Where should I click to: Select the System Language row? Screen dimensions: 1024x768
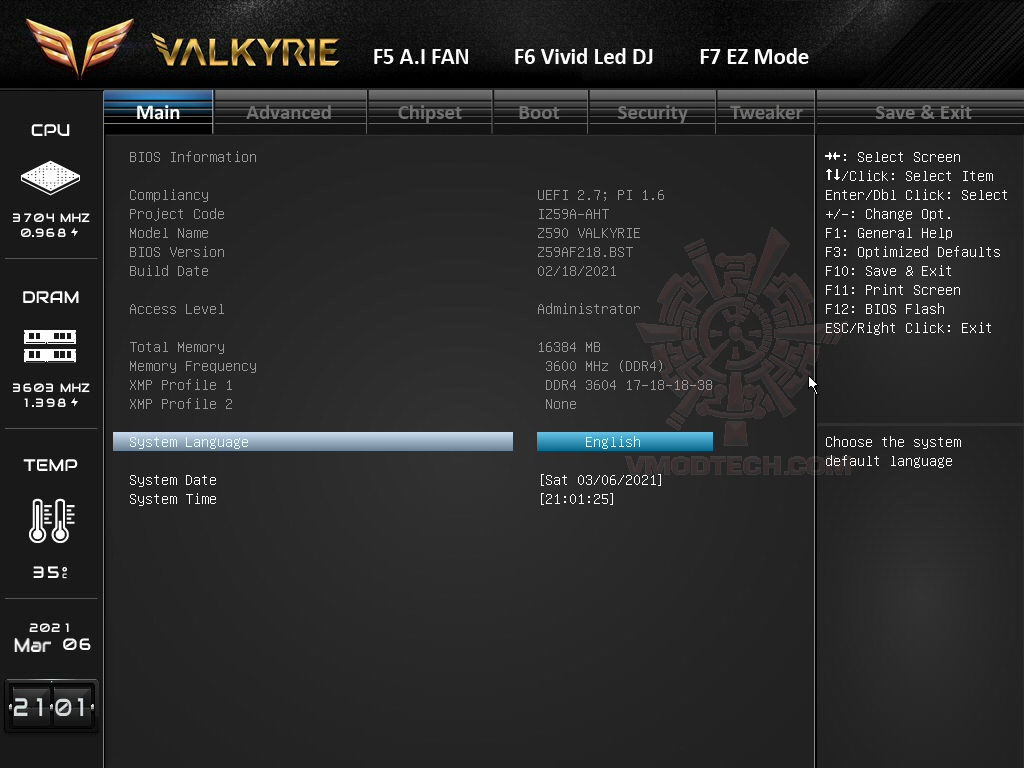click(x=313, y=442)
